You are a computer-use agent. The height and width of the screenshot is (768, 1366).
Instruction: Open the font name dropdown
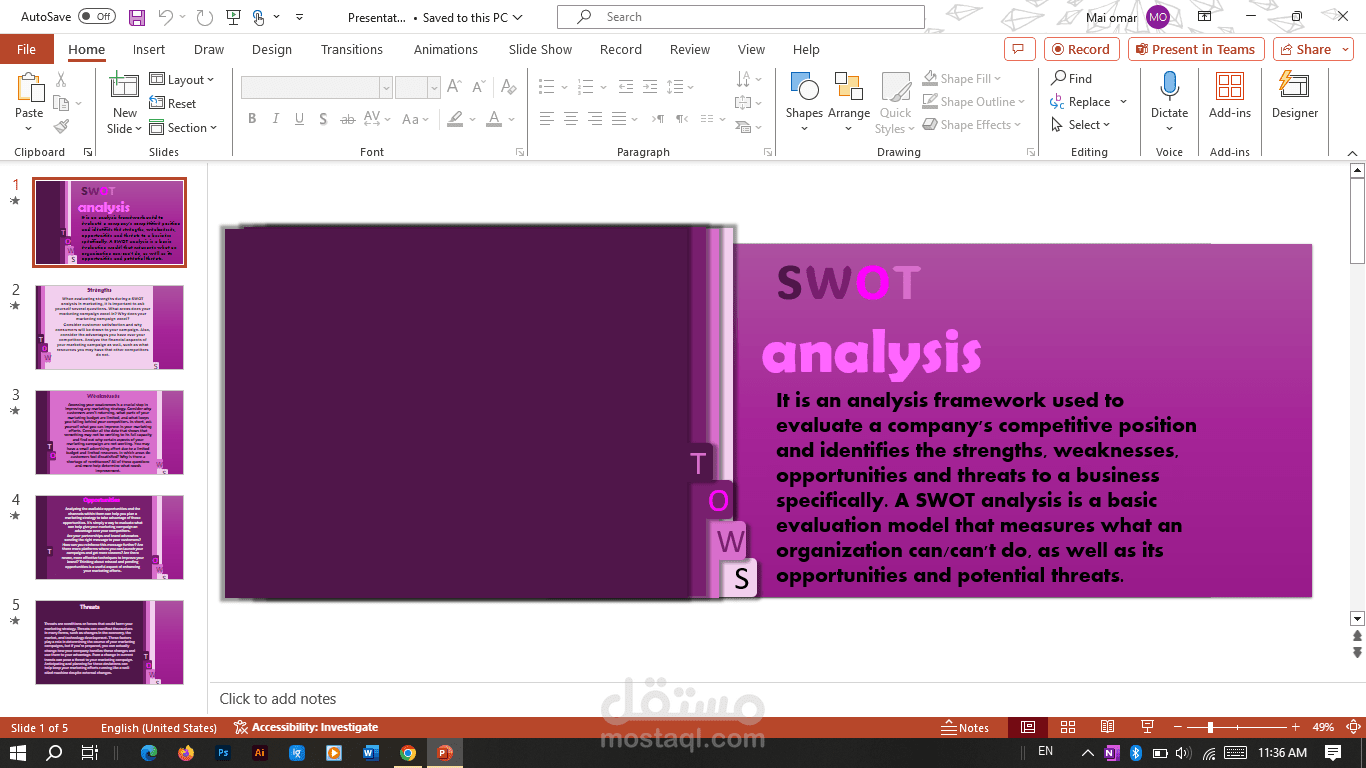pyautogui.click(x=385, y=88)
